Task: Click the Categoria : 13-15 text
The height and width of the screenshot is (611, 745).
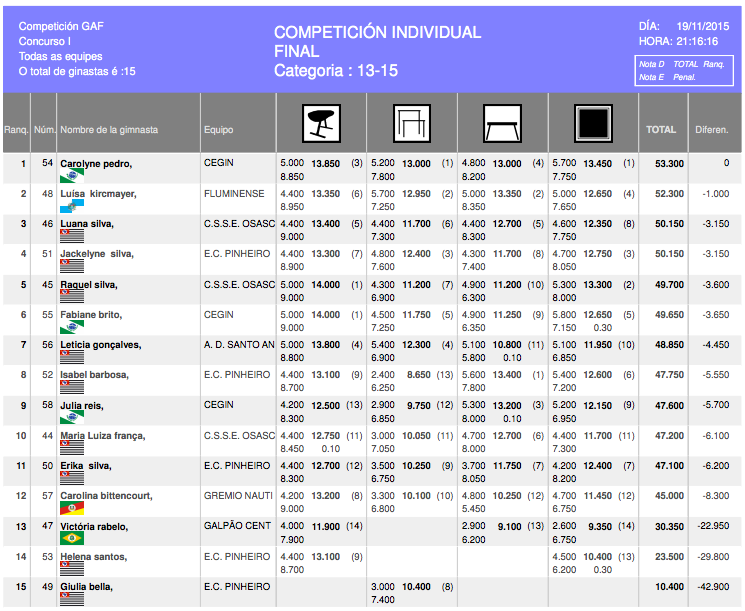Action: point(336,71)
